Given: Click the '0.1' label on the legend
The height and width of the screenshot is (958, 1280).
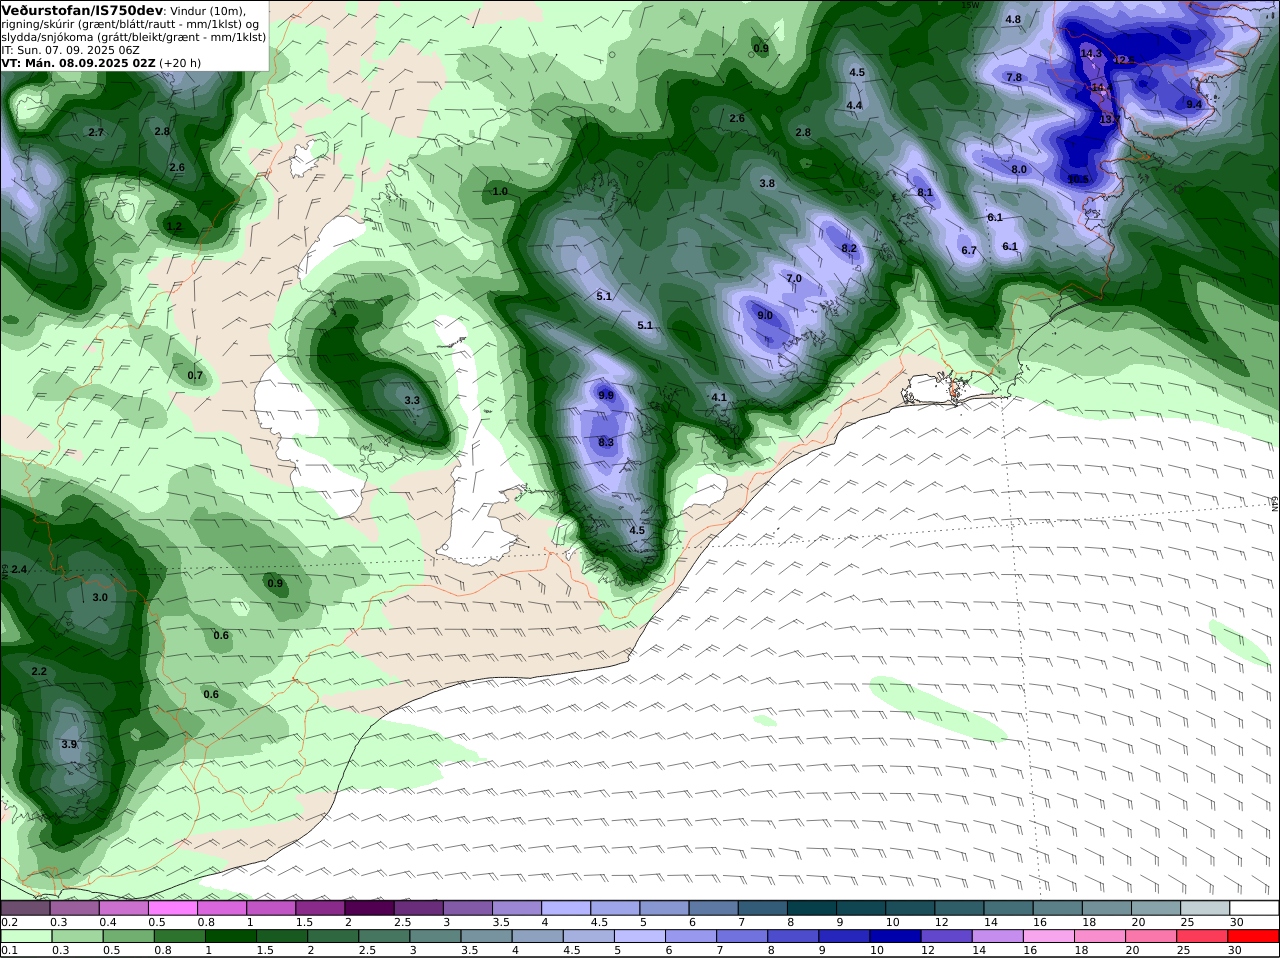Looking at the screenshot, I should click(x=10, y=950).
